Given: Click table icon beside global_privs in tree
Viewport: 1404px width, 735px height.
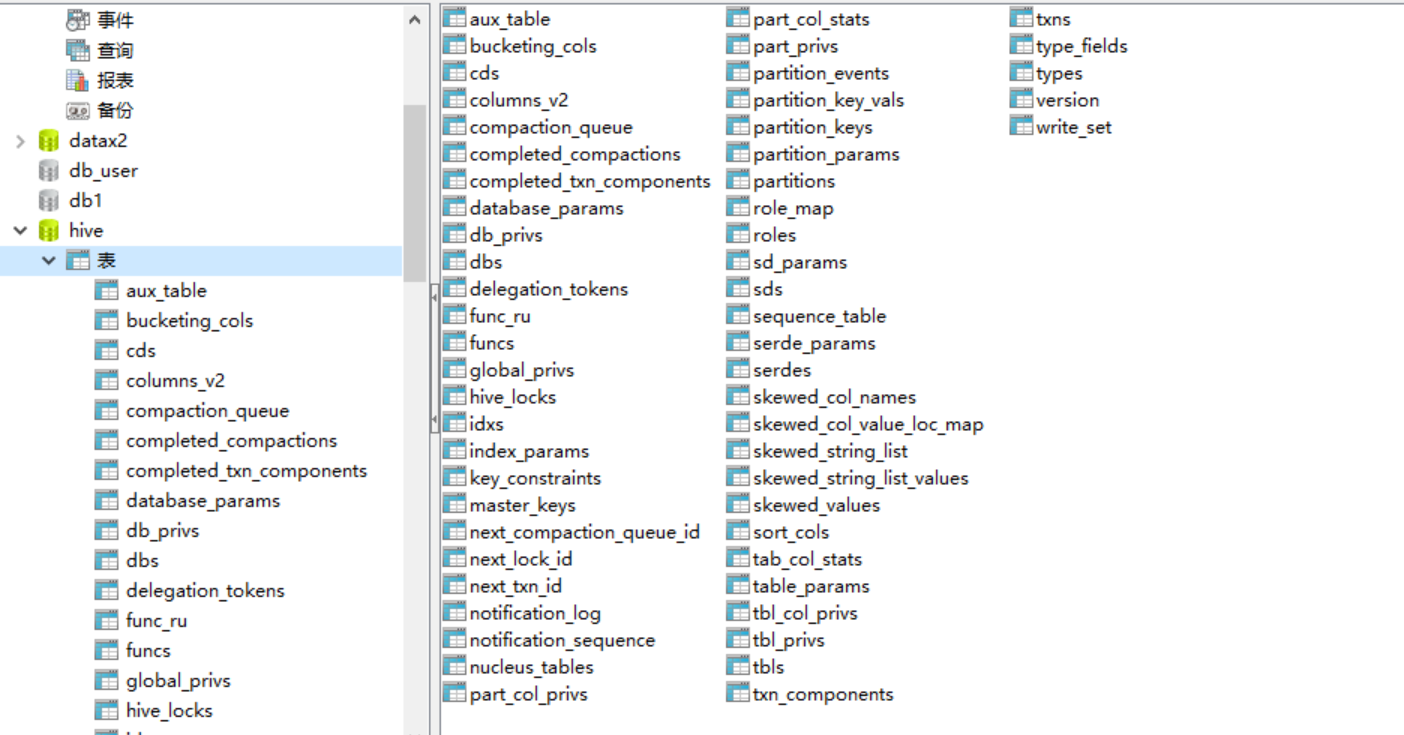Looking at the screenshot, I should click(x=107, y=681).
